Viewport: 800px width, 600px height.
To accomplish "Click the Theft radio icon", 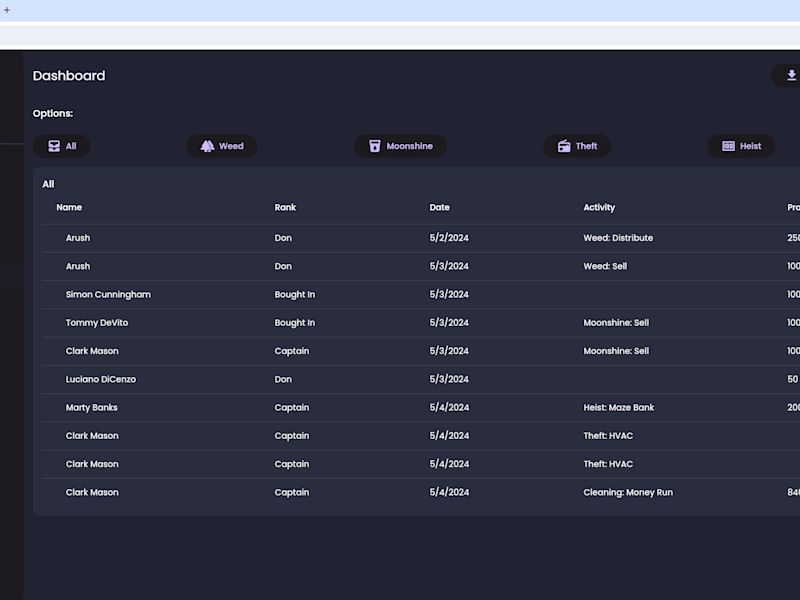I will pyautogui.click(x=564, y=146).
